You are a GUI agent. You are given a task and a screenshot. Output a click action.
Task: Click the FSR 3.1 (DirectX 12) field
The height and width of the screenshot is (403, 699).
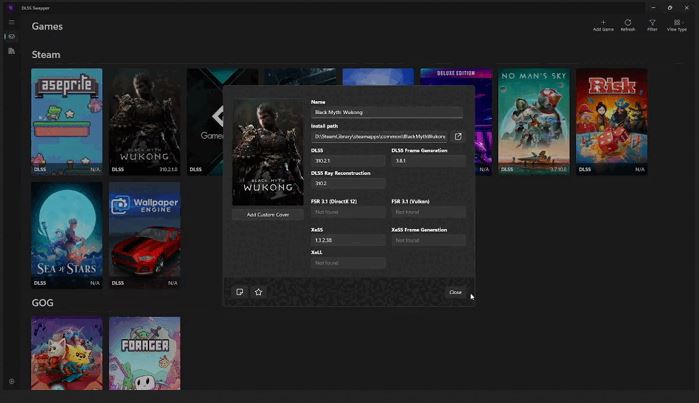click(x=348, y=212)
